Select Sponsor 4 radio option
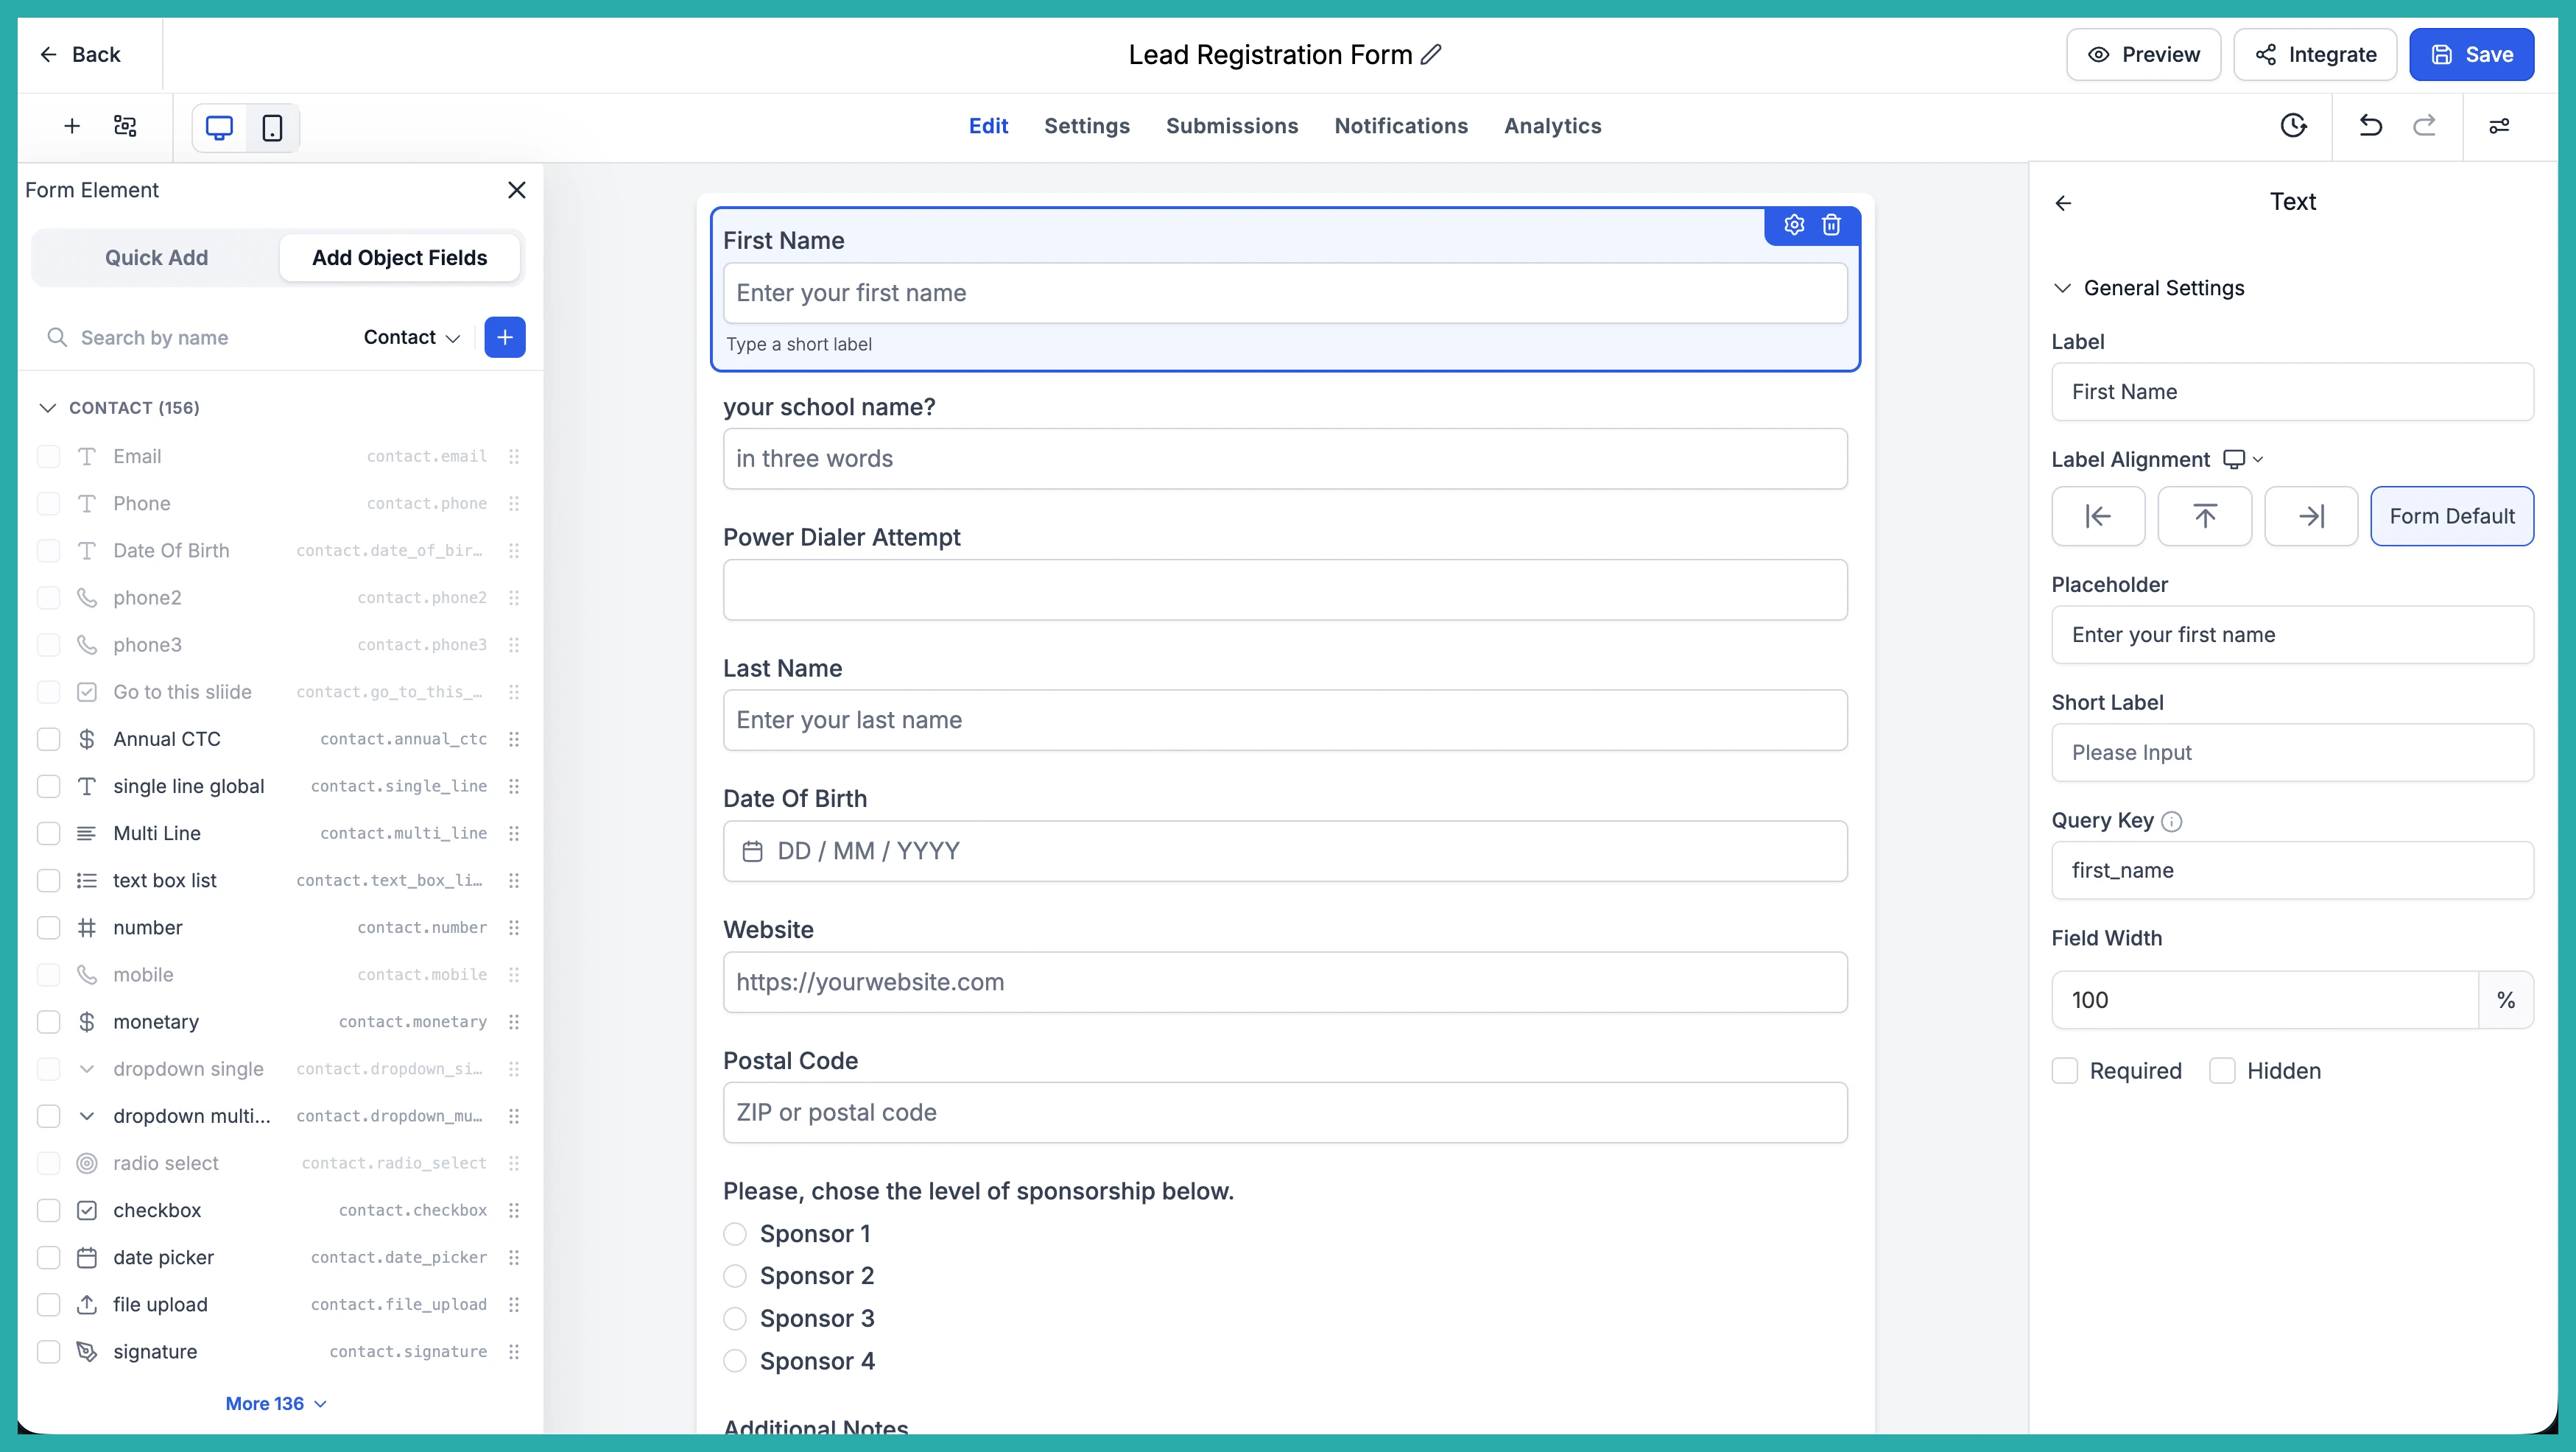 point(735,1361)
